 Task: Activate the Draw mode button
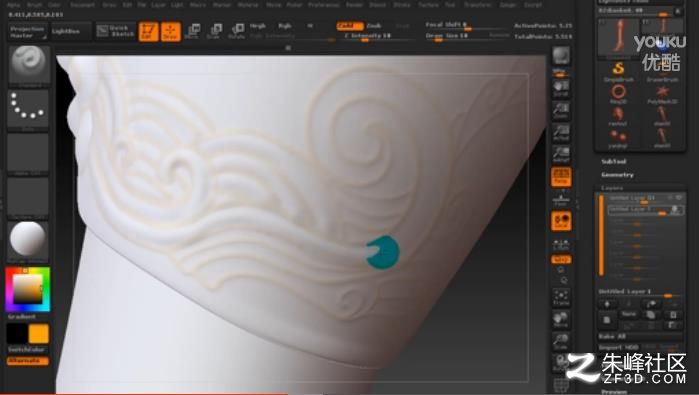coord(171,32)
